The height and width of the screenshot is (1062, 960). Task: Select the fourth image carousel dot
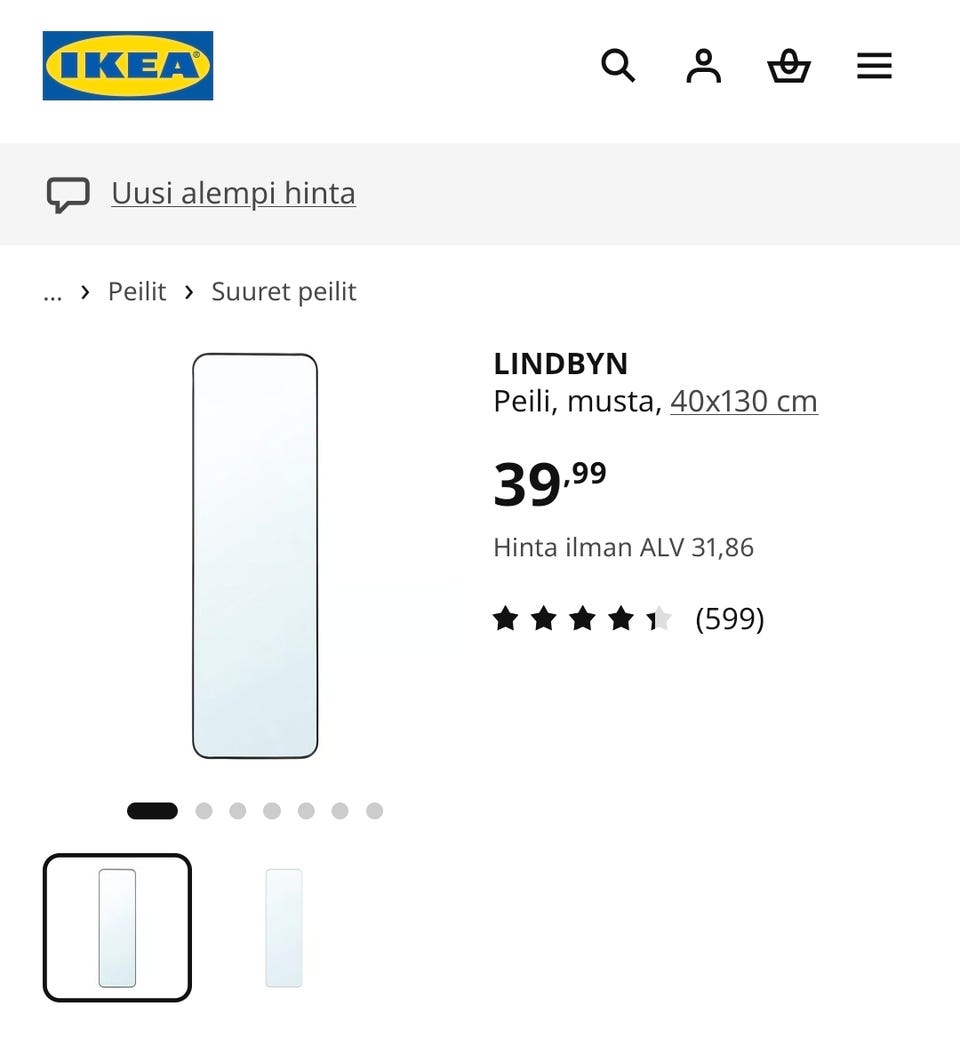coord(272,811)
